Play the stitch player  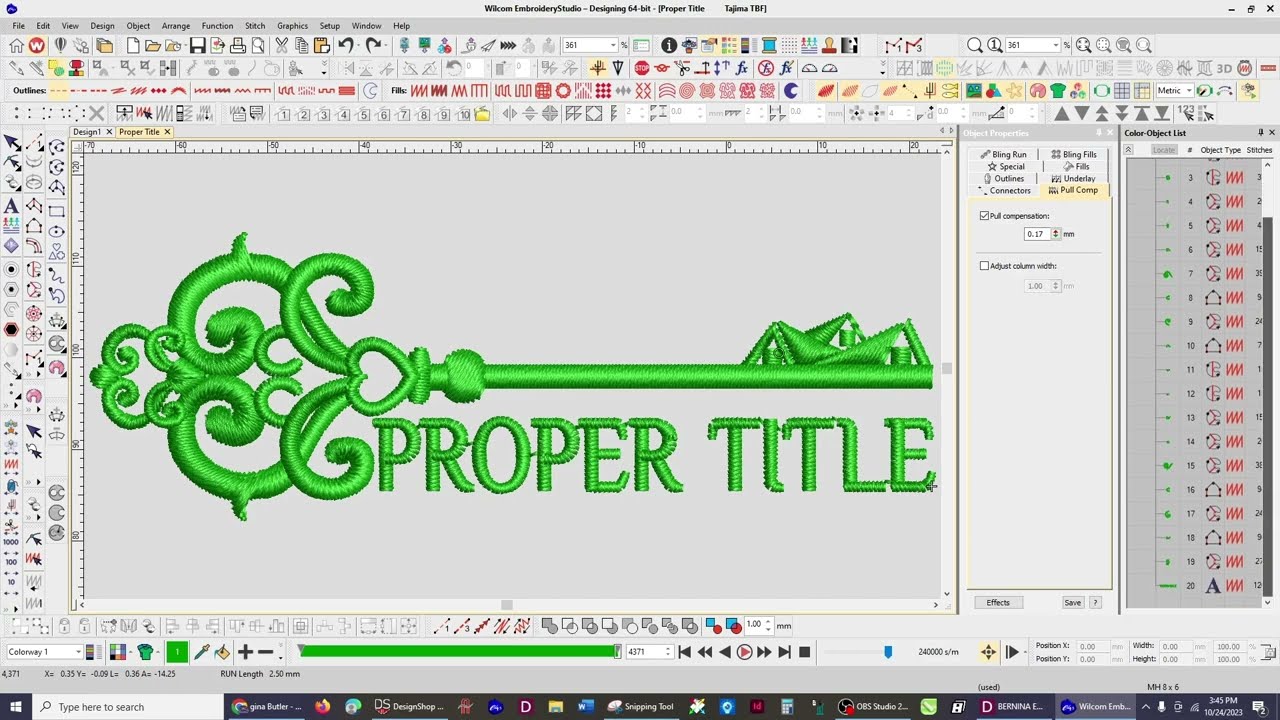click(744, 652)
